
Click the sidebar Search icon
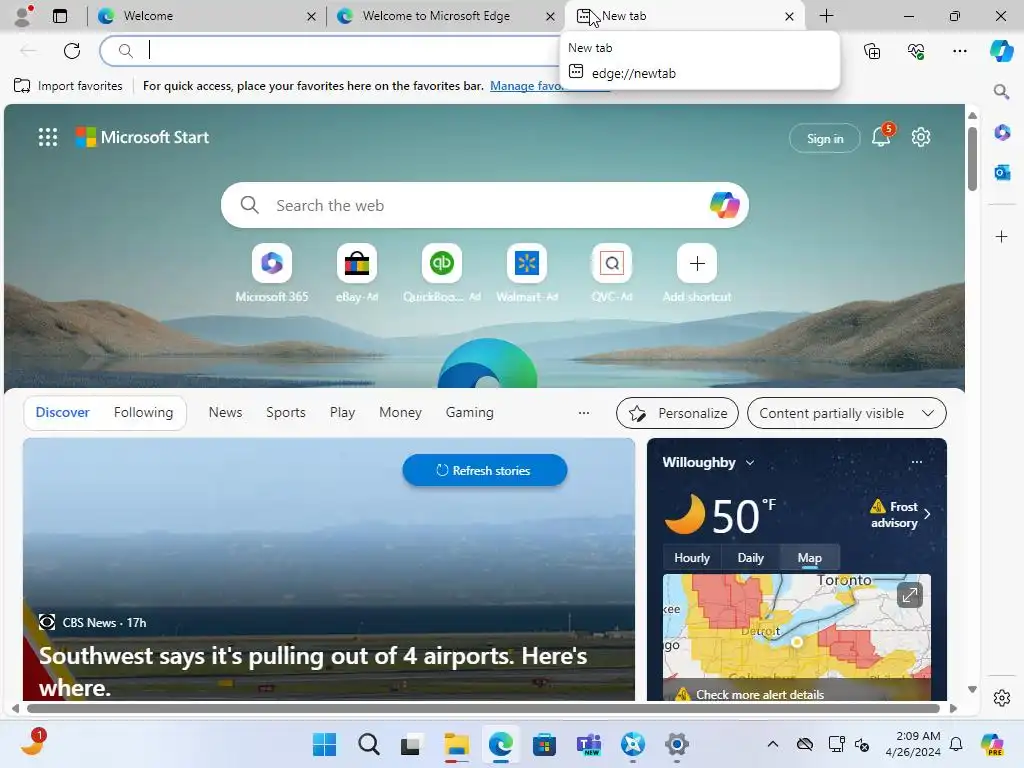pos(1001,91)
